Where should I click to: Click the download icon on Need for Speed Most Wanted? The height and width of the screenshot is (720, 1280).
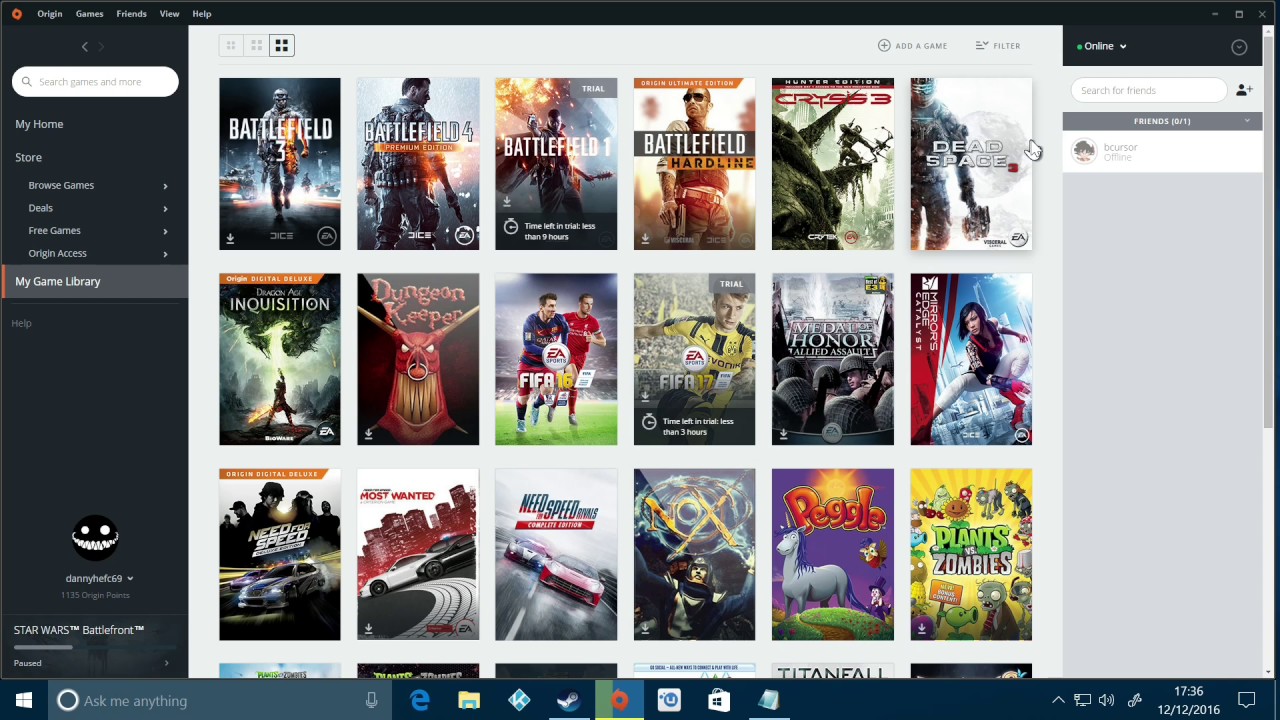(x=368, y=629)
